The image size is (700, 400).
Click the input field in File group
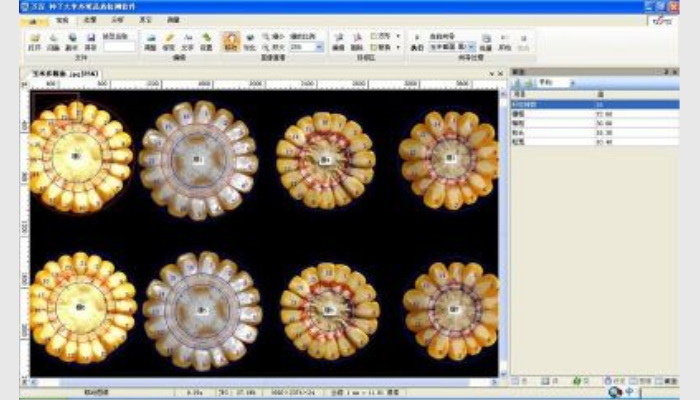(119, 46)
